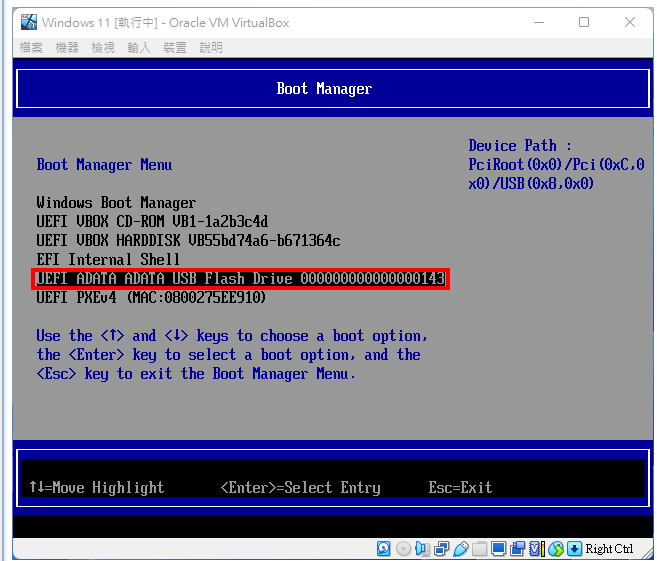
Task: Click the Move Highlight hint text
Action: [x=97, y=488]
